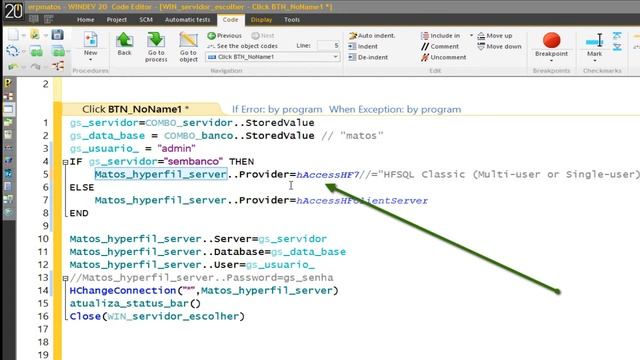The width and height of the screenshot is (640, 360).
Task: Click COMBO_banco on line 2
Action: pos(198,136)
